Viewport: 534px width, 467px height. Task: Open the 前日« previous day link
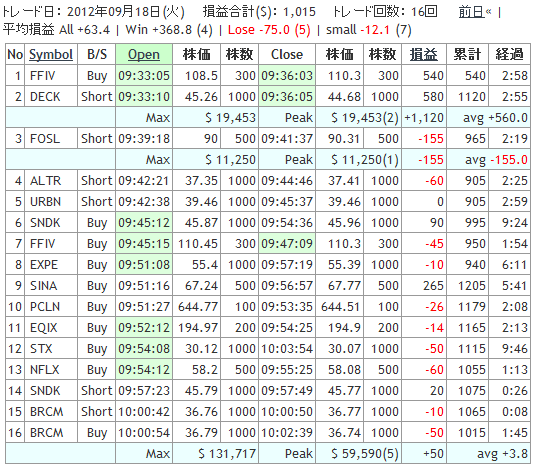point(475,12)
